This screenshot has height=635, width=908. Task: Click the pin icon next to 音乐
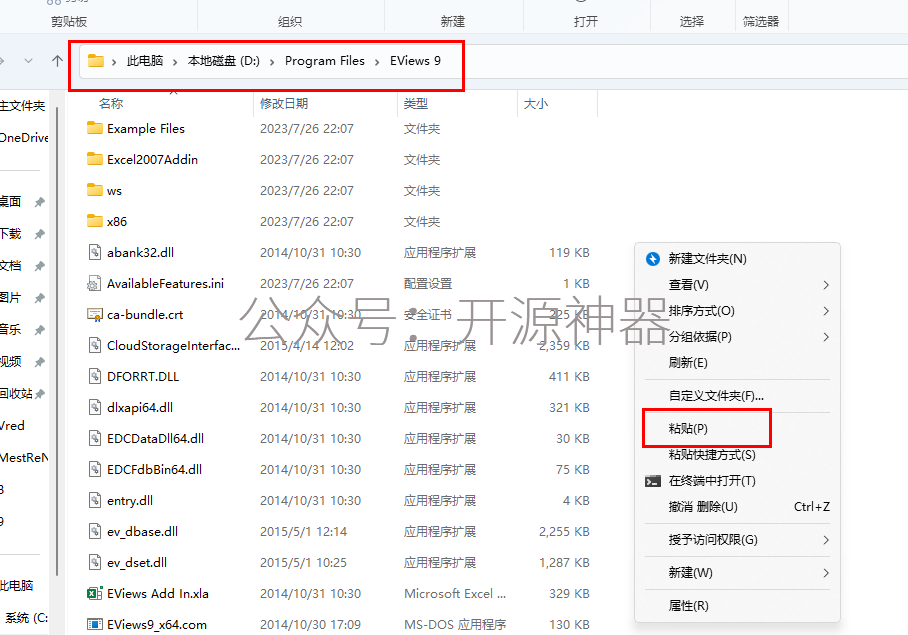coord(39,330)
